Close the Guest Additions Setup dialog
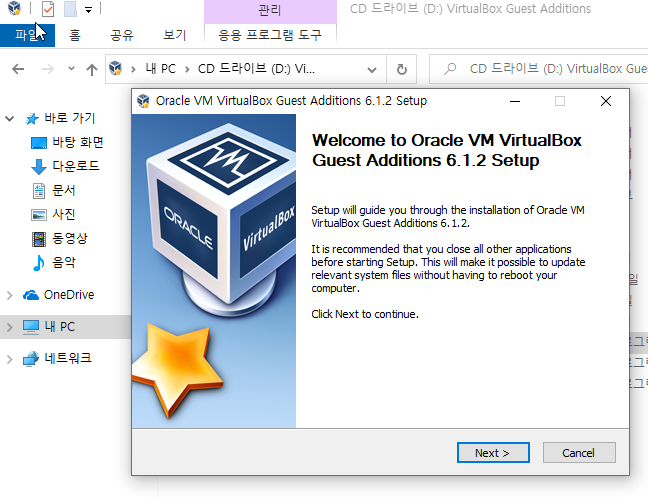Viewport: 648px width, 498px height. pos(606,101)
